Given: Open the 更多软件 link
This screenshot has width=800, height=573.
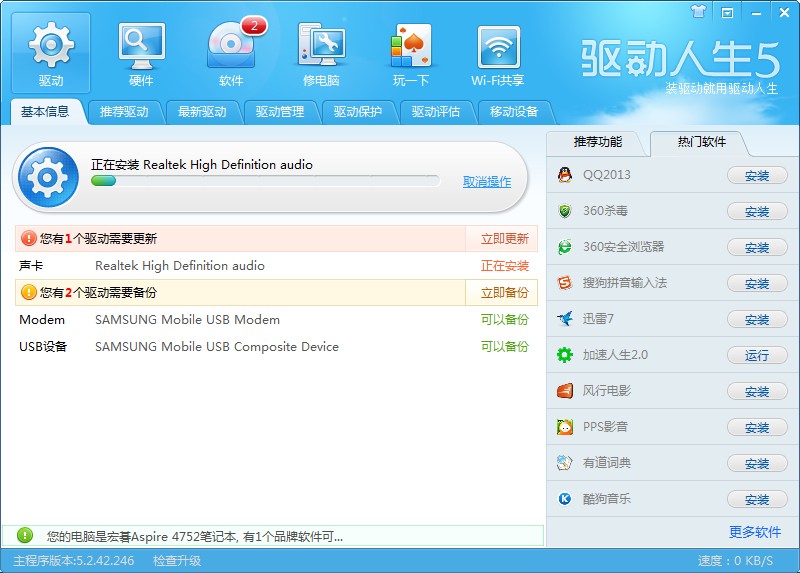Looking at the screenshot, I should pos(755,532).
